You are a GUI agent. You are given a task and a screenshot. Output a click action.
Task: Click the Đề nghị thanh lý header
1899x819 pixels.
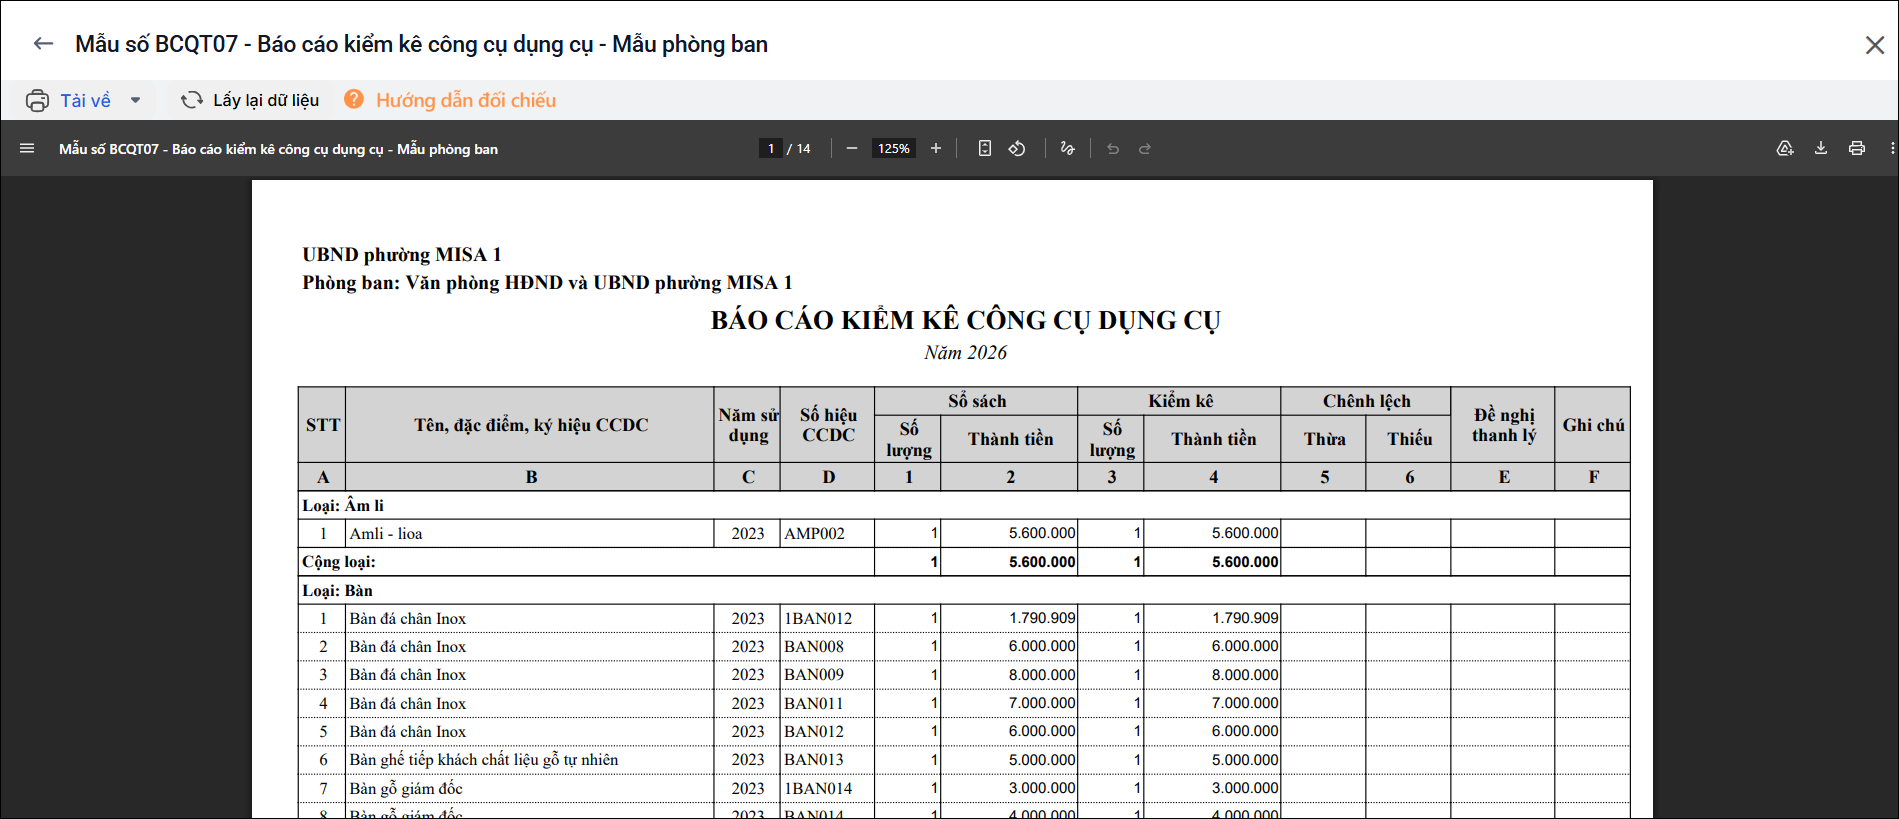tap(1503, 425)
